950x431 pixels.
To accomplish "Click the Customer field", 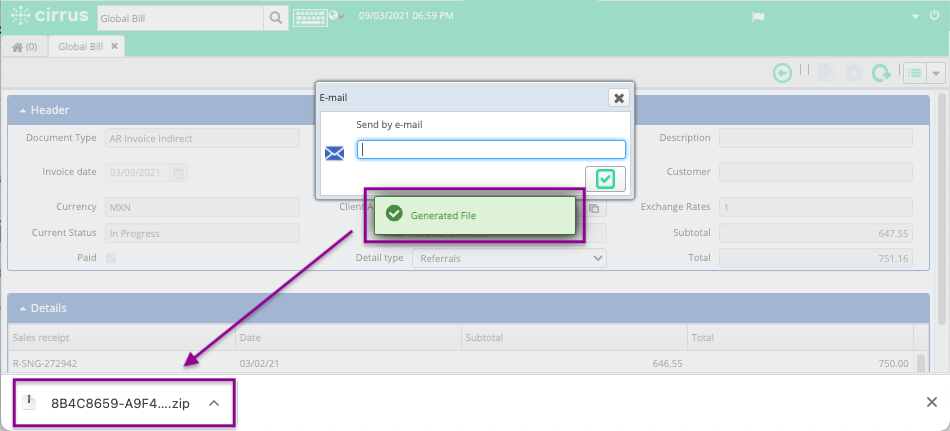I will click(815, 172).
